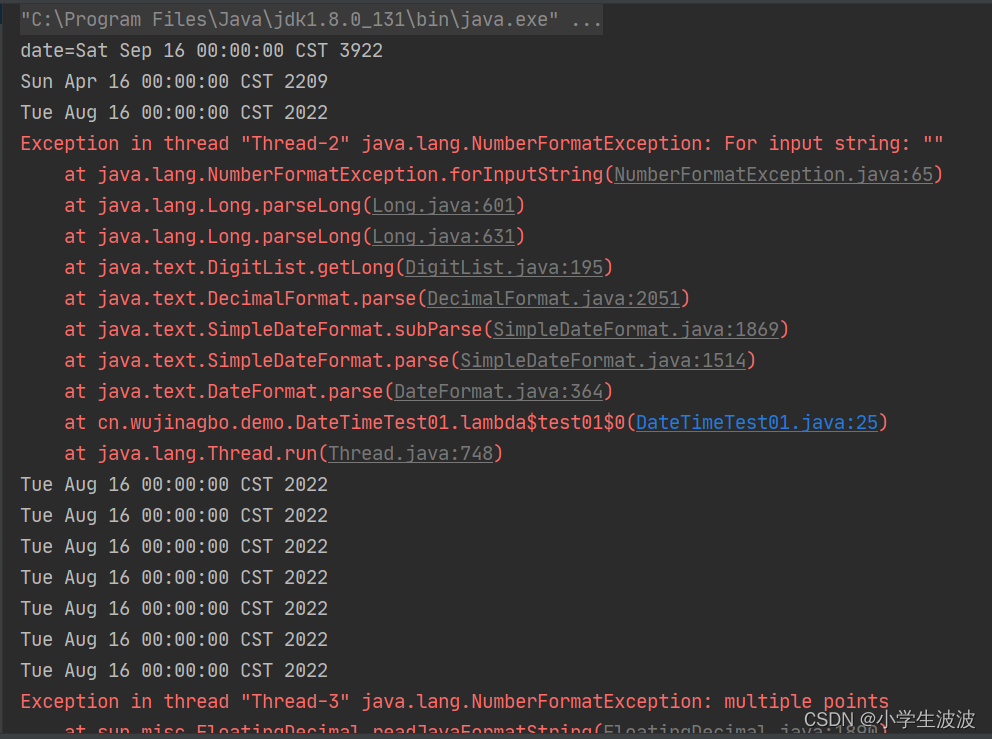Click 'at java.lang.Thread.run' text
This screenshot has width=992, height=739.
pyautogui.click(x=190, y=454)
